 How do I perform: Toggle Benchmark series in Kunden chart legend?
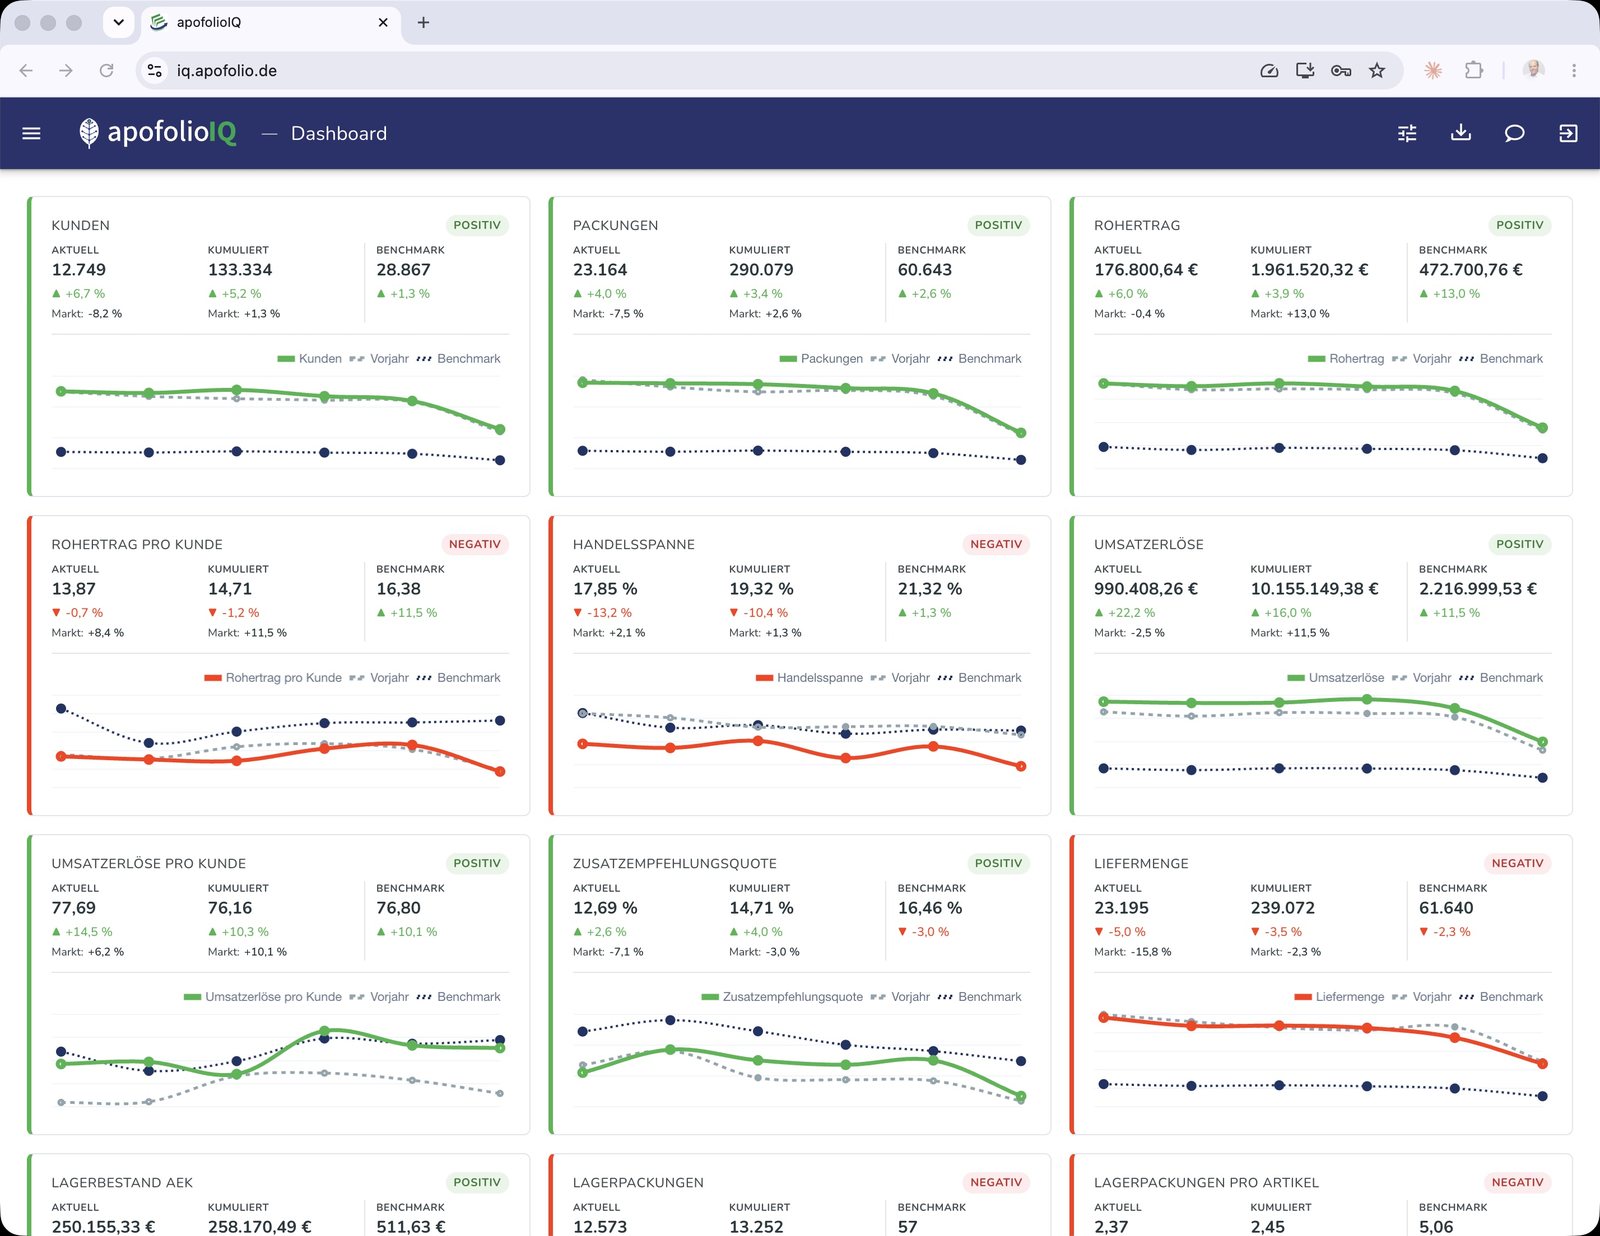tap(458, 358)
